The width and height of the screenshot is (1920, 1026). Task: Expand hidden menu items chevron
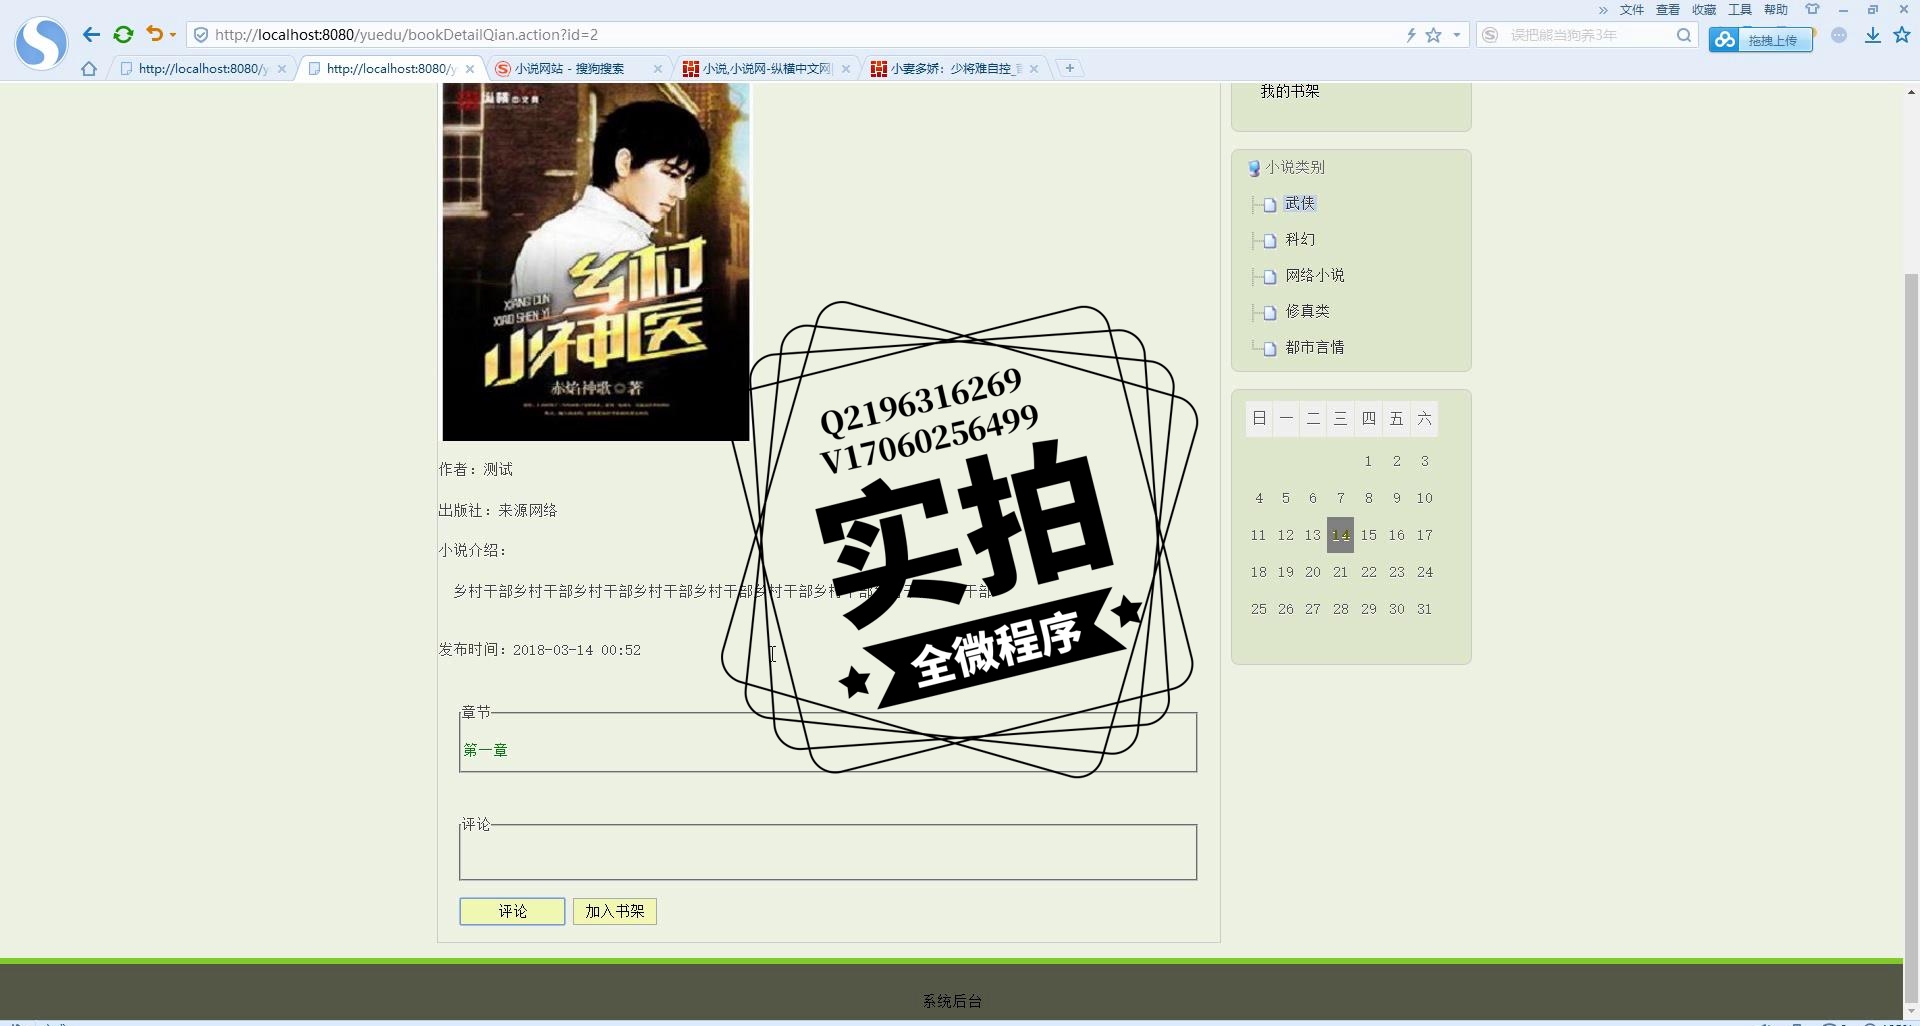[x=1603, y=10]
